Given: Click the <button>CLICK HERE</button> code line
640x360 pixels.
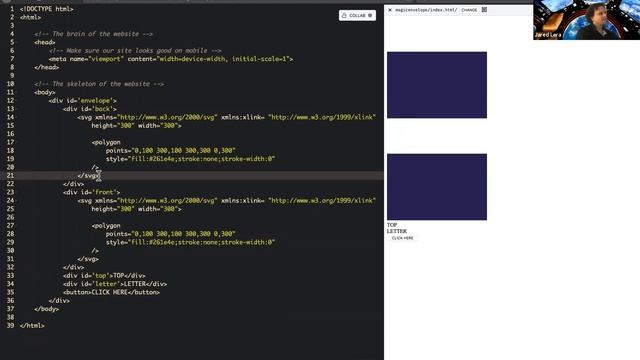Looking at the screenshot, I should (111, 292).
